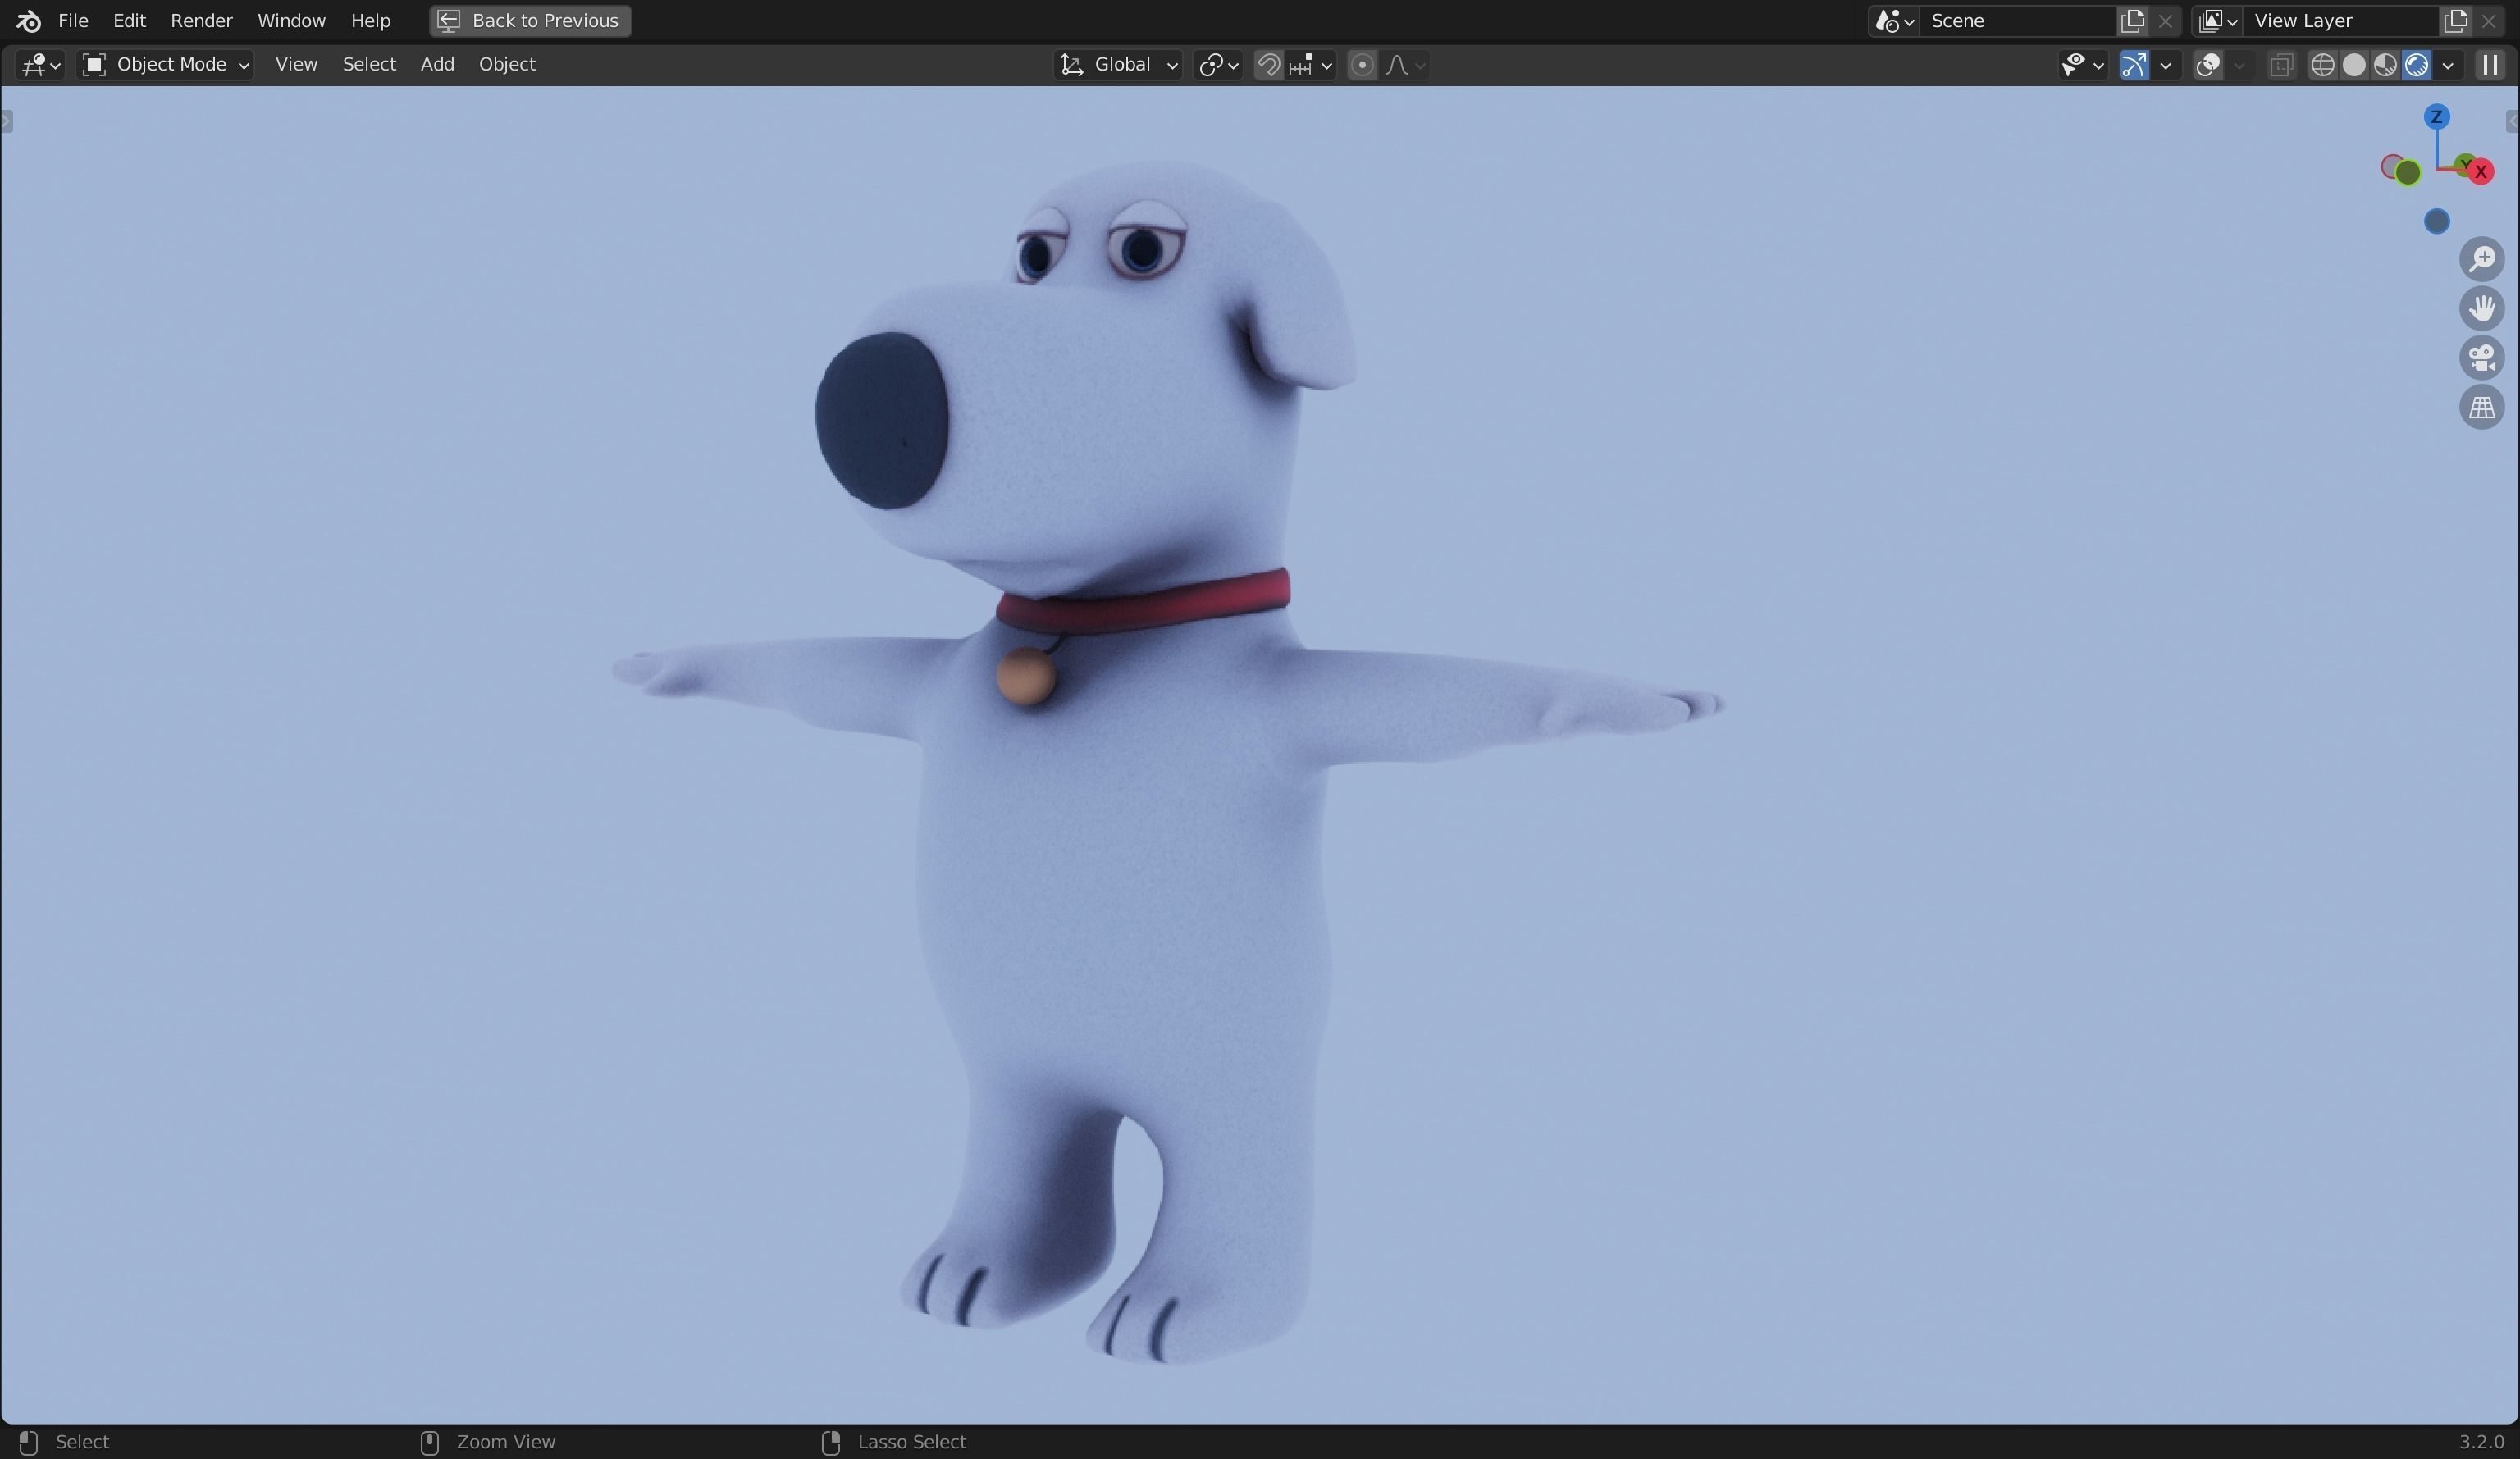Viewport: 2520px width, 1459px height.
Task: Expand the right sidebar arrow
Action: pos(2512,121)
